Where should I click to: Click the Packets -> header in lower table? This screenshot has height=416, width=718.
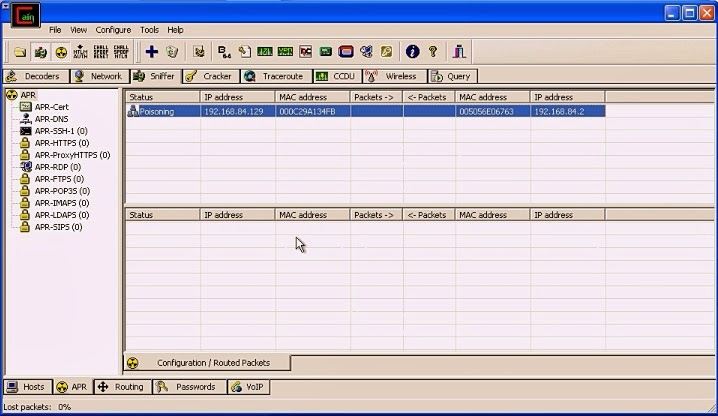[376, 215]
